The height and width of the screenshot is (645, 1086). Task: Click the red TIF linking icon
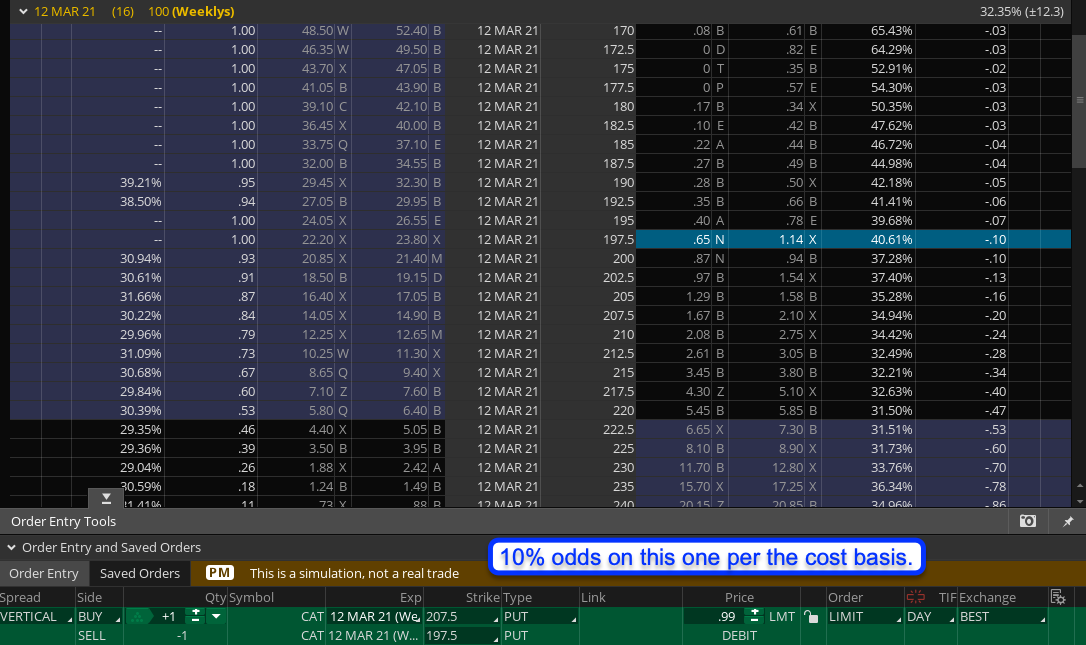pyautogui.click(x=915, y=597)
